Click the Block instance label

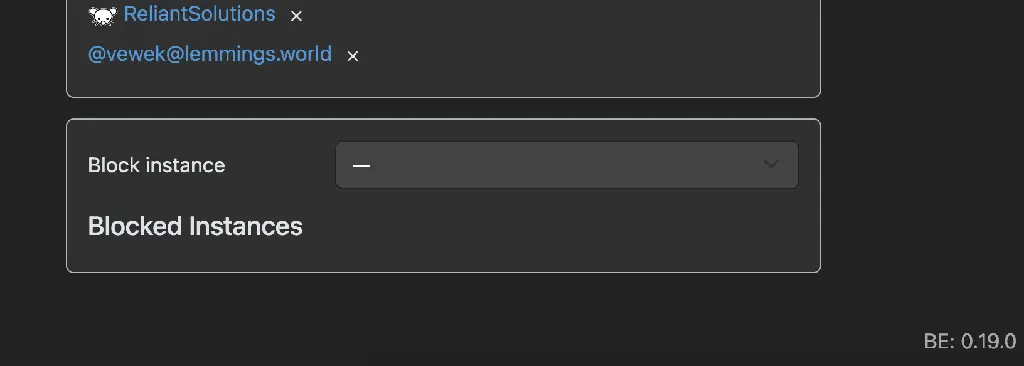pos(157,165)
